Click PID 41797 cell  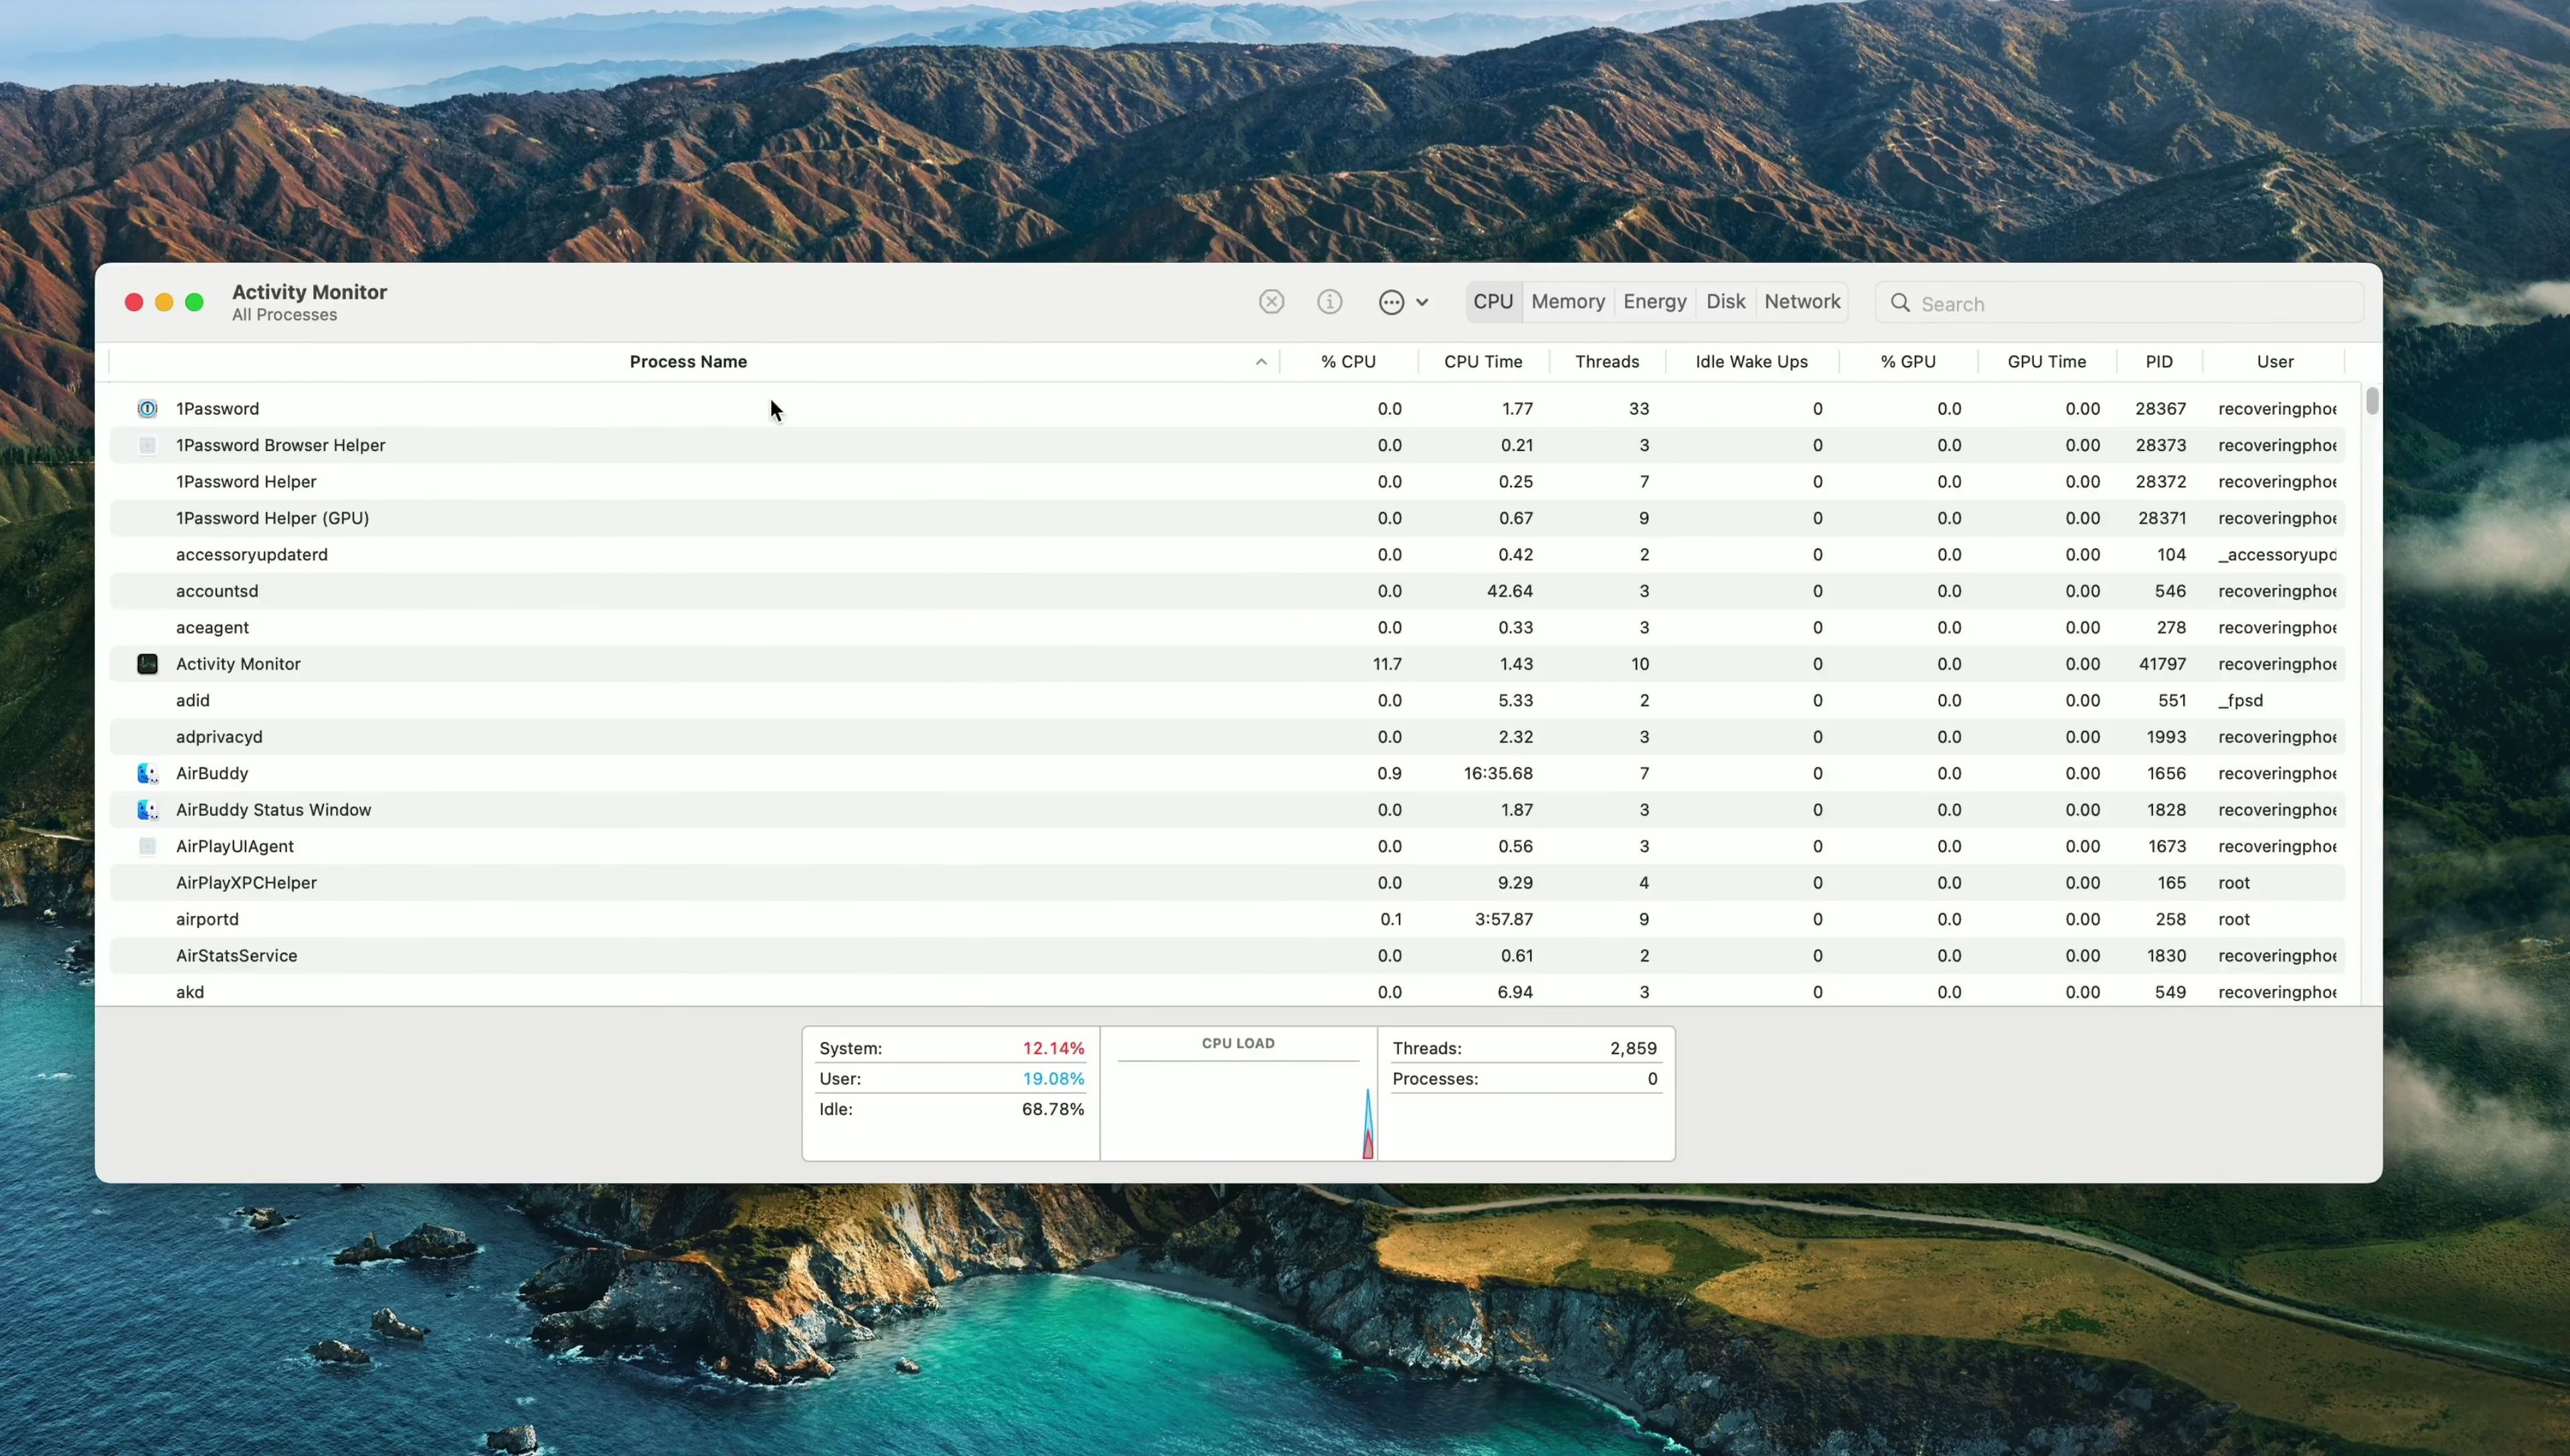[2162, 664]
